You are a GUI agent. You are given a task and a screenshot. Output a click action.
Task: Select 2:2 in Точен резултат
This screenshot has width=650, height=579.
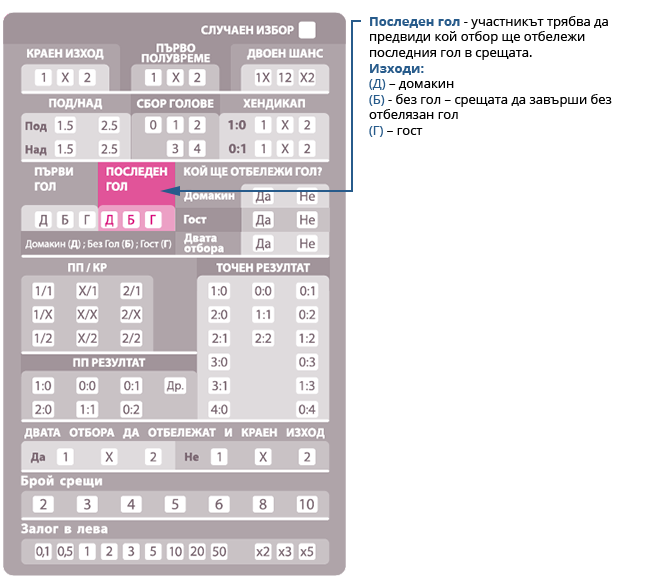point(263,338)
